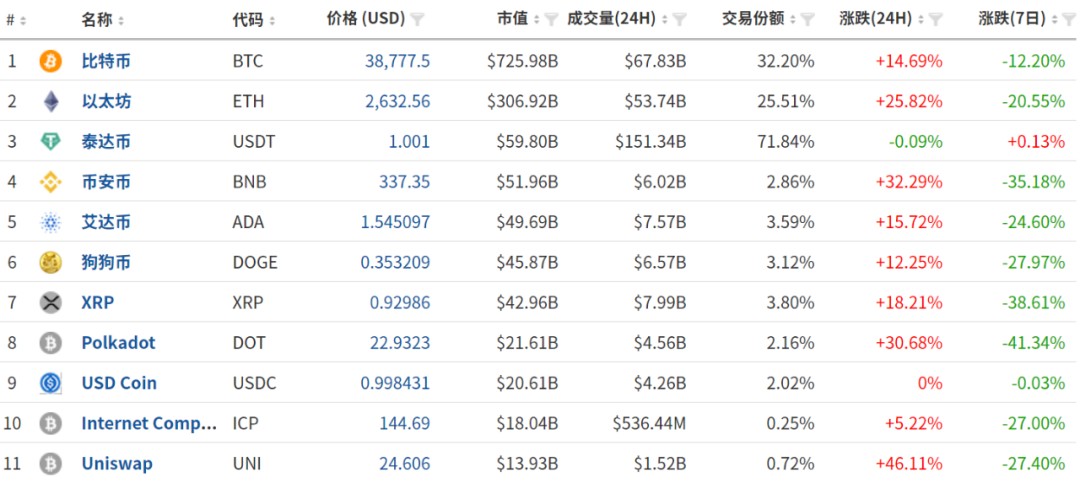
Task: Click 7-day change -12.20%
Action: (1033, 61)
